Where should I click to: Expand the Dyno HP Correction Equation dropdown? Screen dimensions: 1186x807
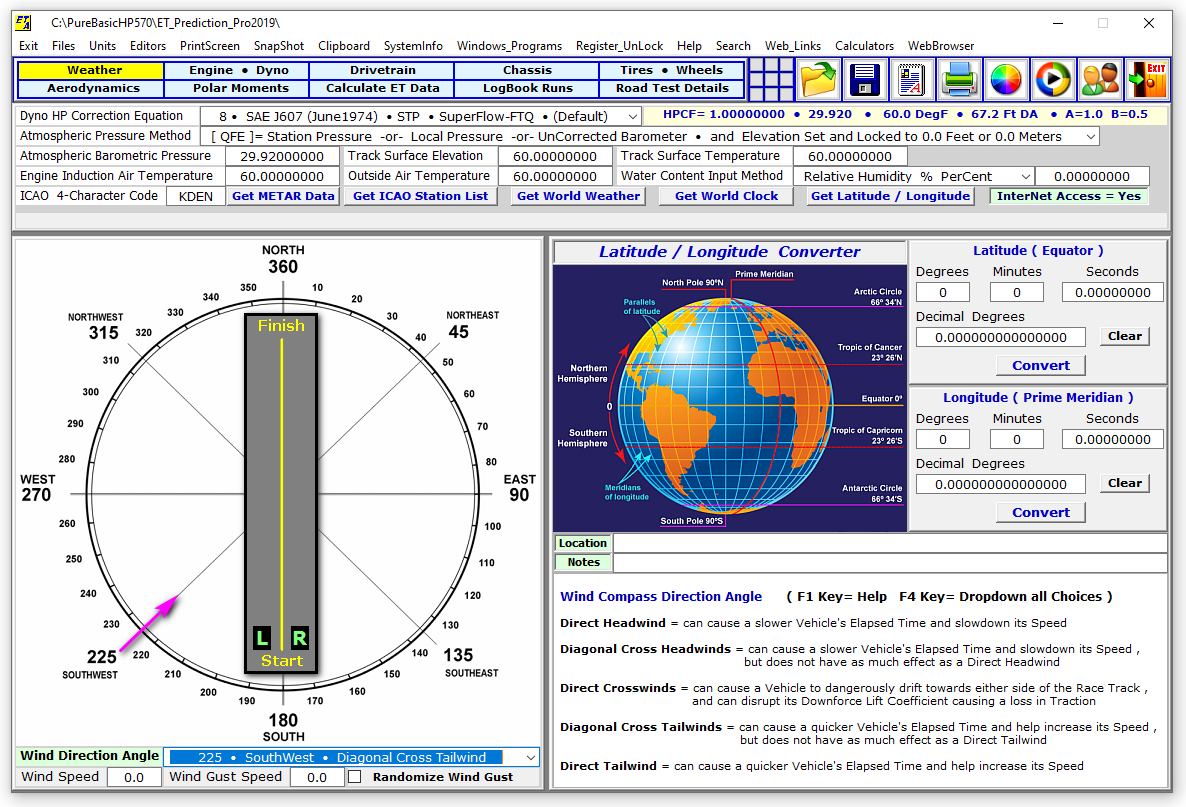click(632, 116)
